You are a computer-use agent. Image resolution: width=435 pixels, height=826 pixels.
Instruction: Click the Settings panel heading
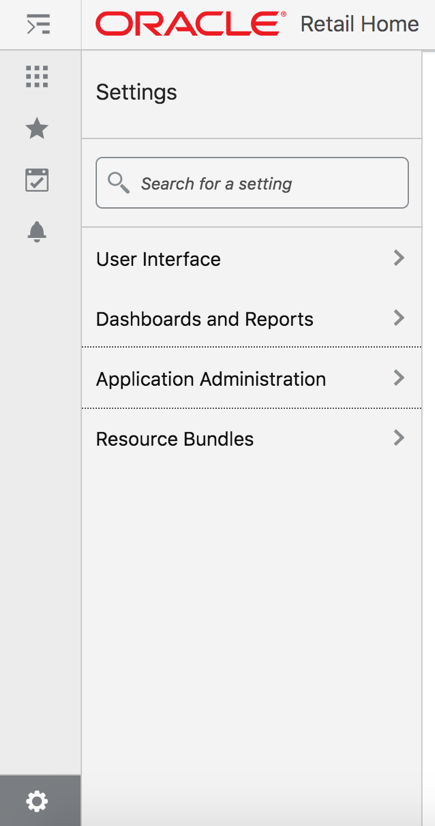(x=136, y=93)
